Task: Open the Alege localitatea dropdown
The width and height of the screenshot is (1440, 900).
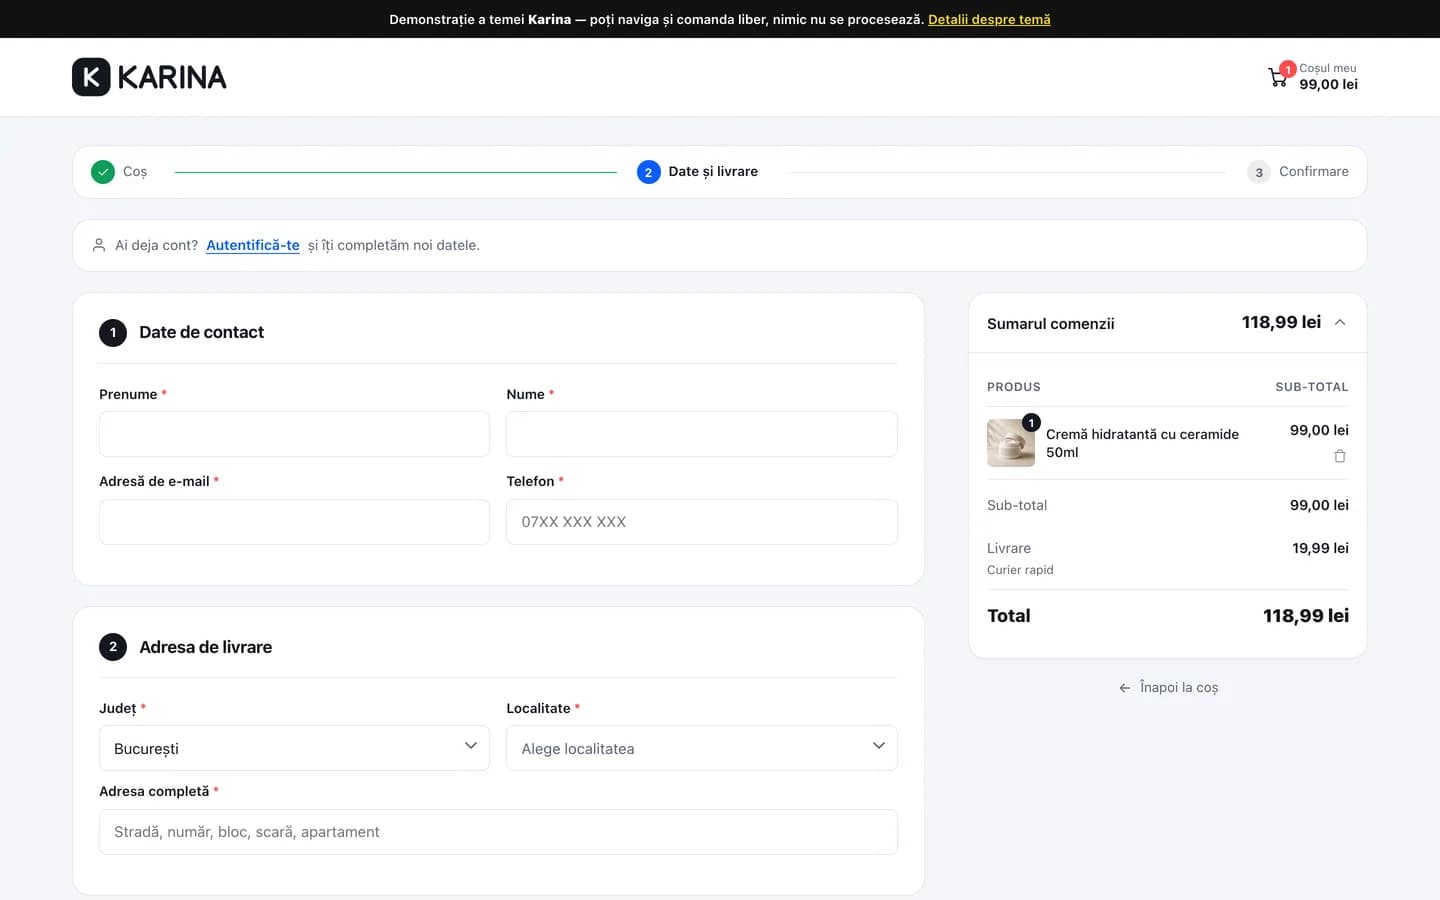Action: tap(701, 748)
